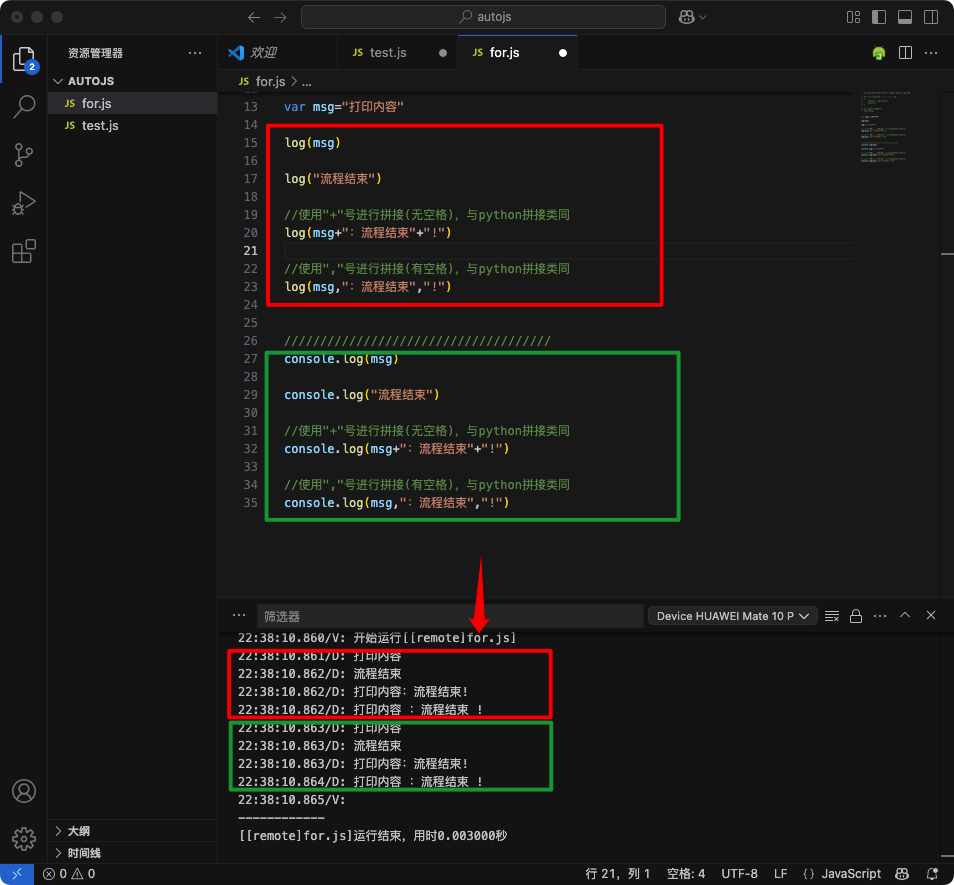954x885 pixels.
Task: Click the 筛选器 filter input field
Action: (x=448, y=616)
